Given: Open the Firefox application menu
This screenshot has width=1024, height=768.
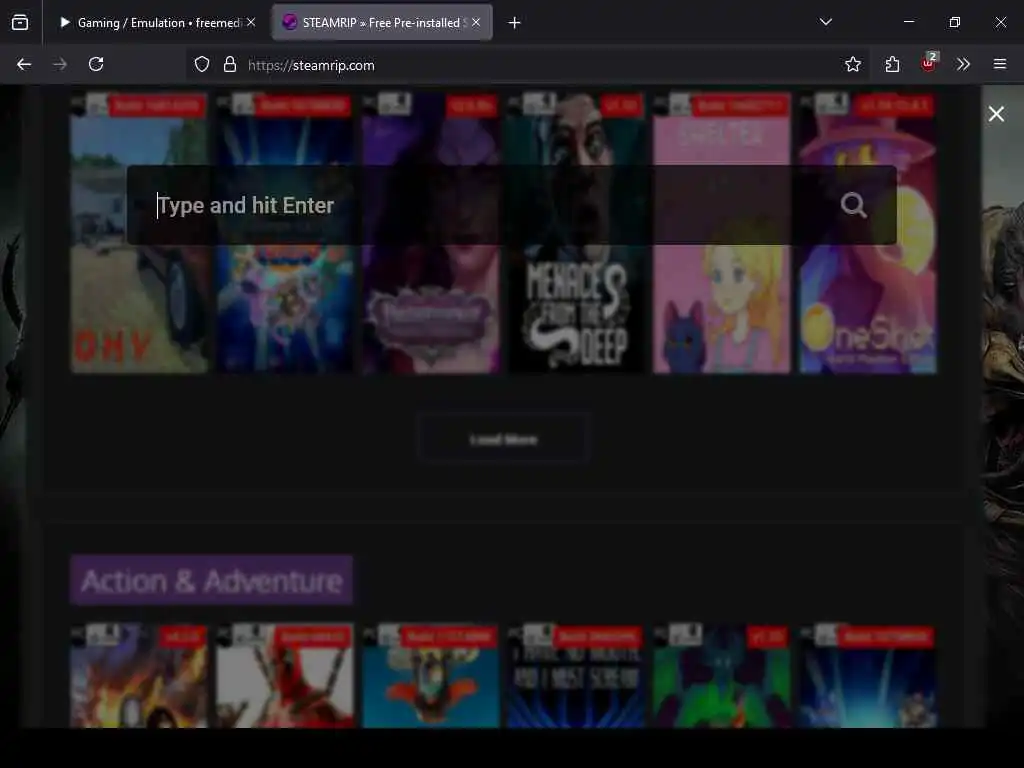Looking at the screenshot, I should (x=1000, y=64).
